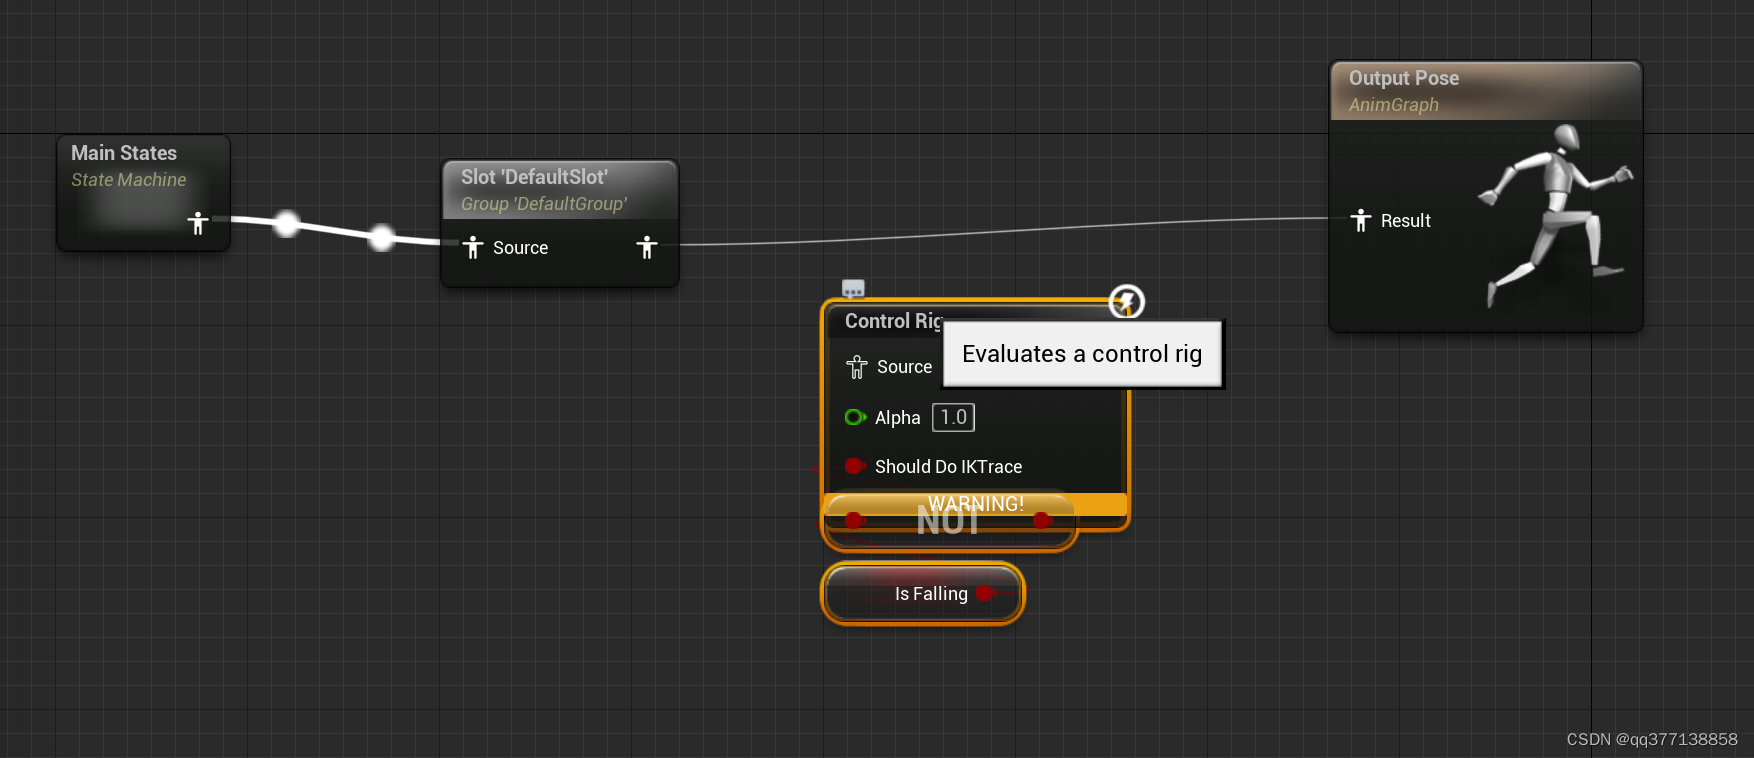Click the Group 'DefaultGroup' subtitle text
This screenshot has height=758, width=1754.
544,204
